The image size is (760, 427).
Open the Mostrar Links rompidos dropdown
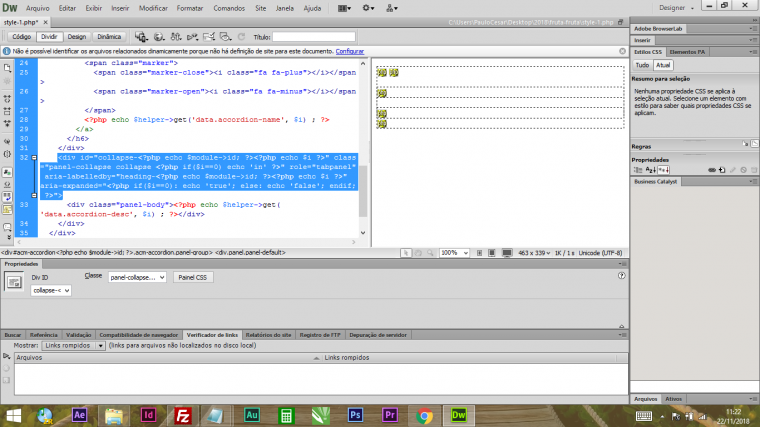tap(72, 345)
